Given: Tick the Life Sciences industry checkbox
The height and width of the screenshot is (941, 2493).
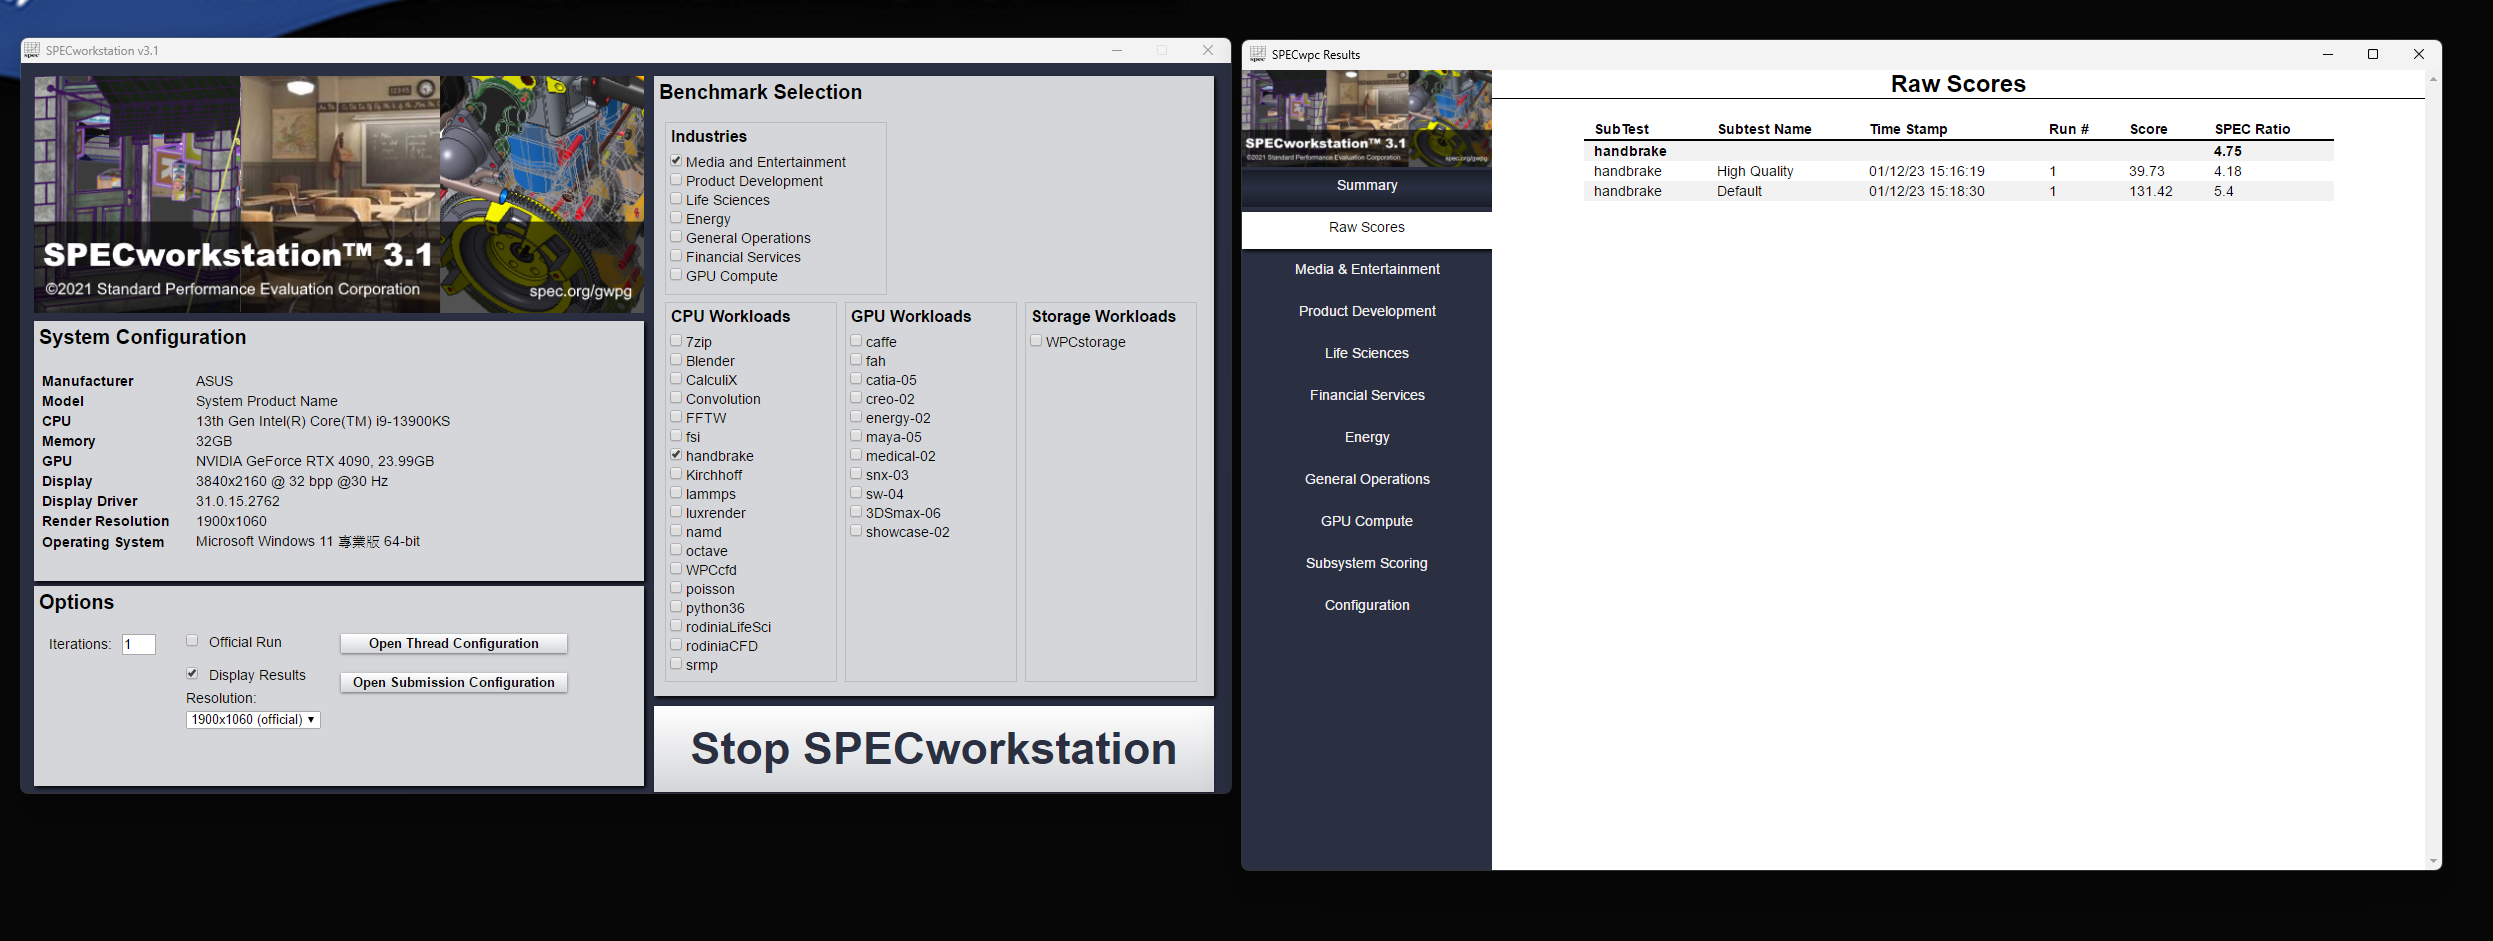Looking at the screenshot, I should tap(676, 199).
